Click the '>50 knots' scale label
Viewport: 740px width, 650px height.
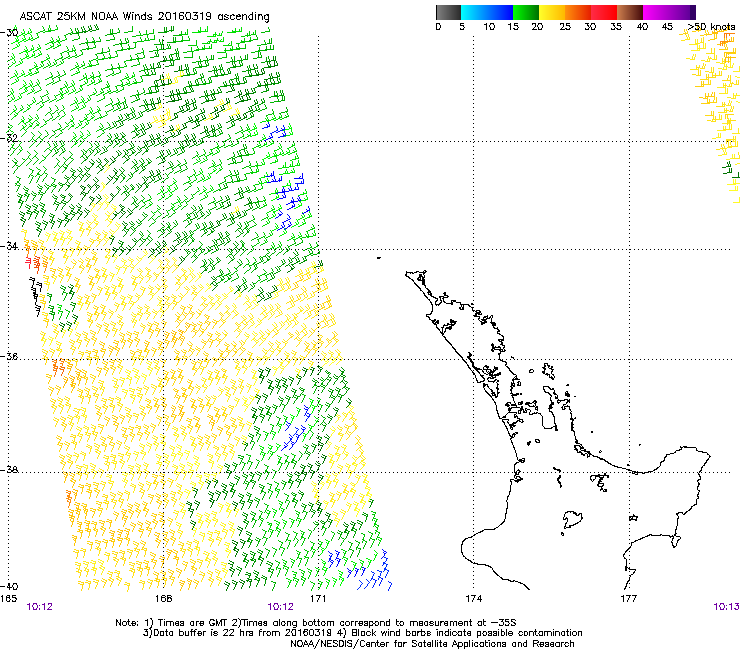click(711, 27)
